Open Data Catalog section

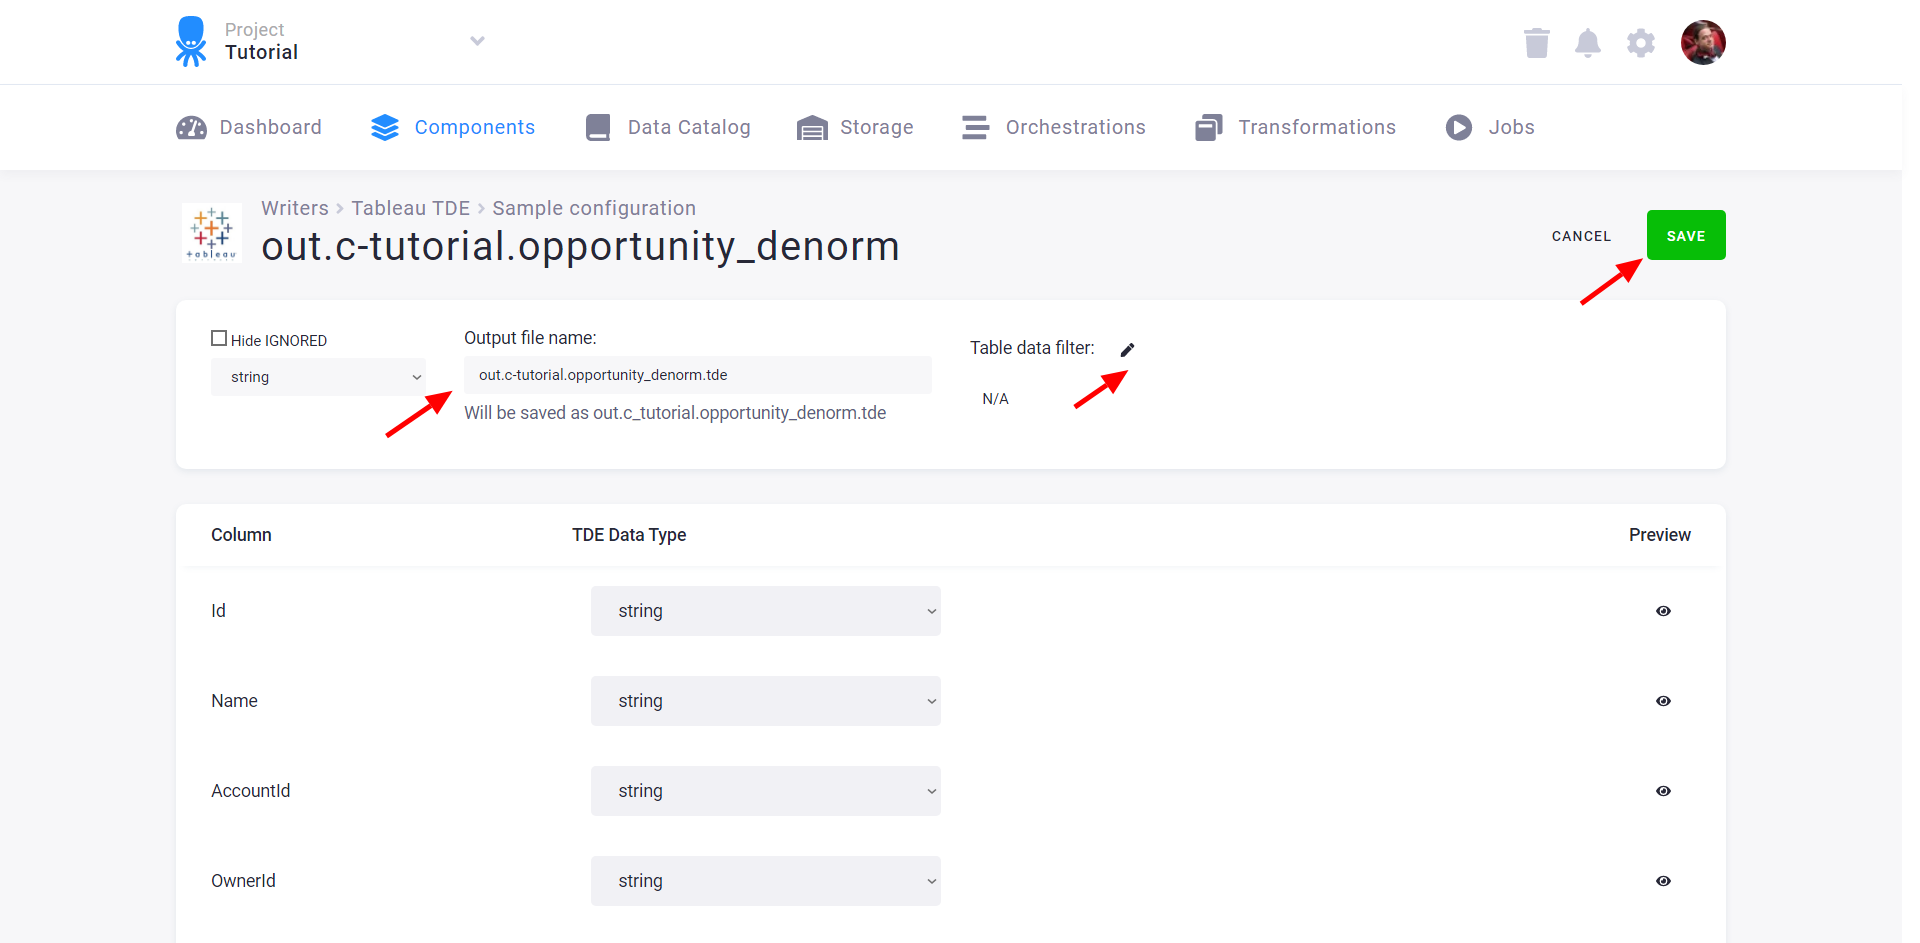tap(668, 128)
